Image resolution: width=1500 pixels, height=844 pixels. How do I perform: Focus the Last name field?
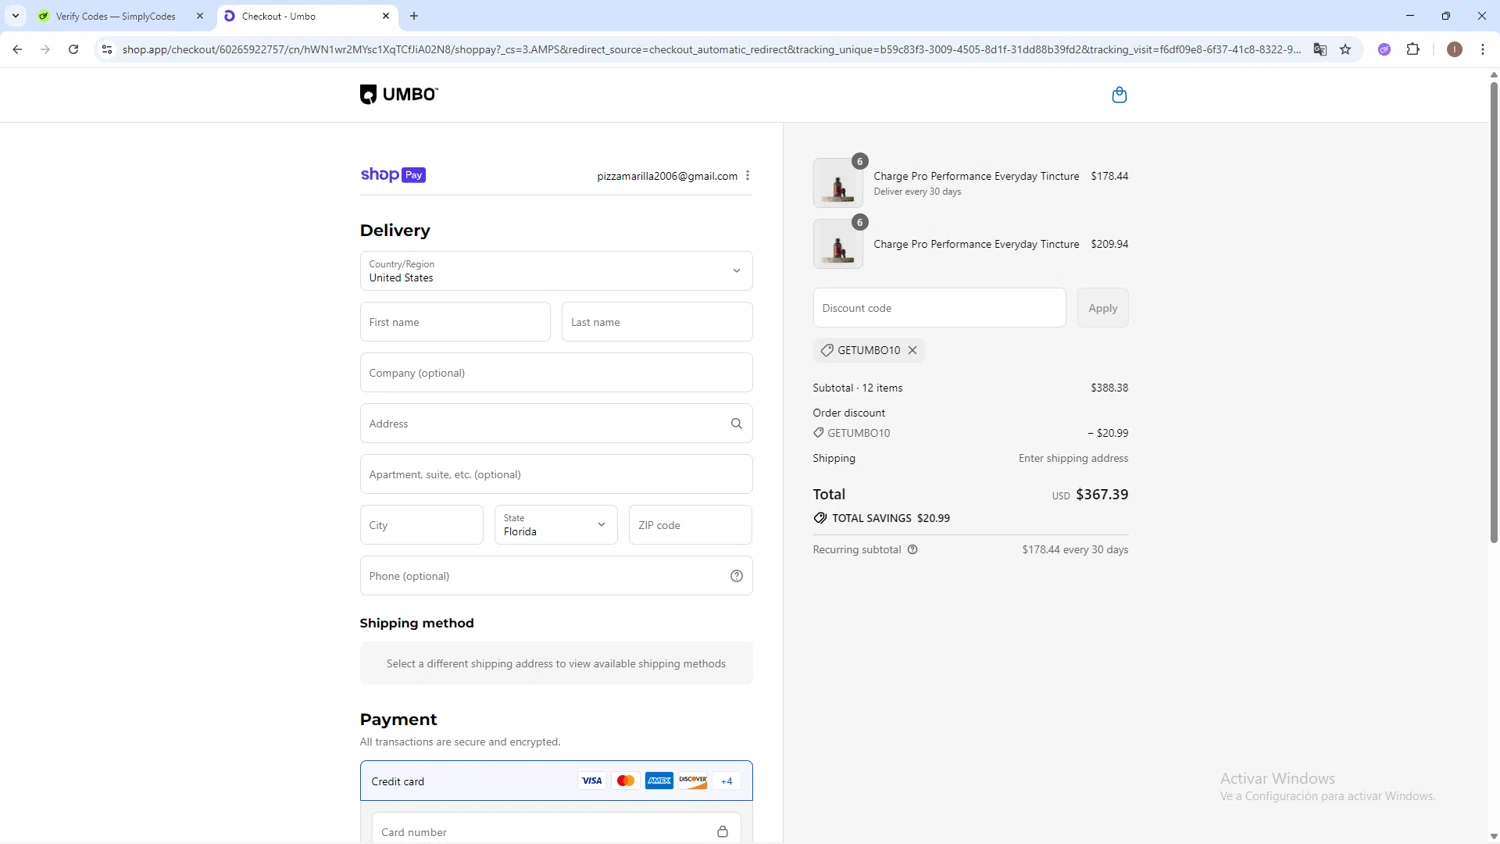click(657, 322)
